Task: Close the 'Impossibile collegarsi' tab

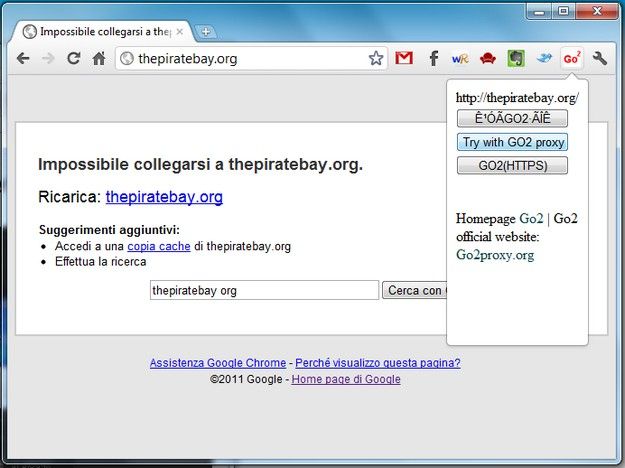Action: pos(180,31)
